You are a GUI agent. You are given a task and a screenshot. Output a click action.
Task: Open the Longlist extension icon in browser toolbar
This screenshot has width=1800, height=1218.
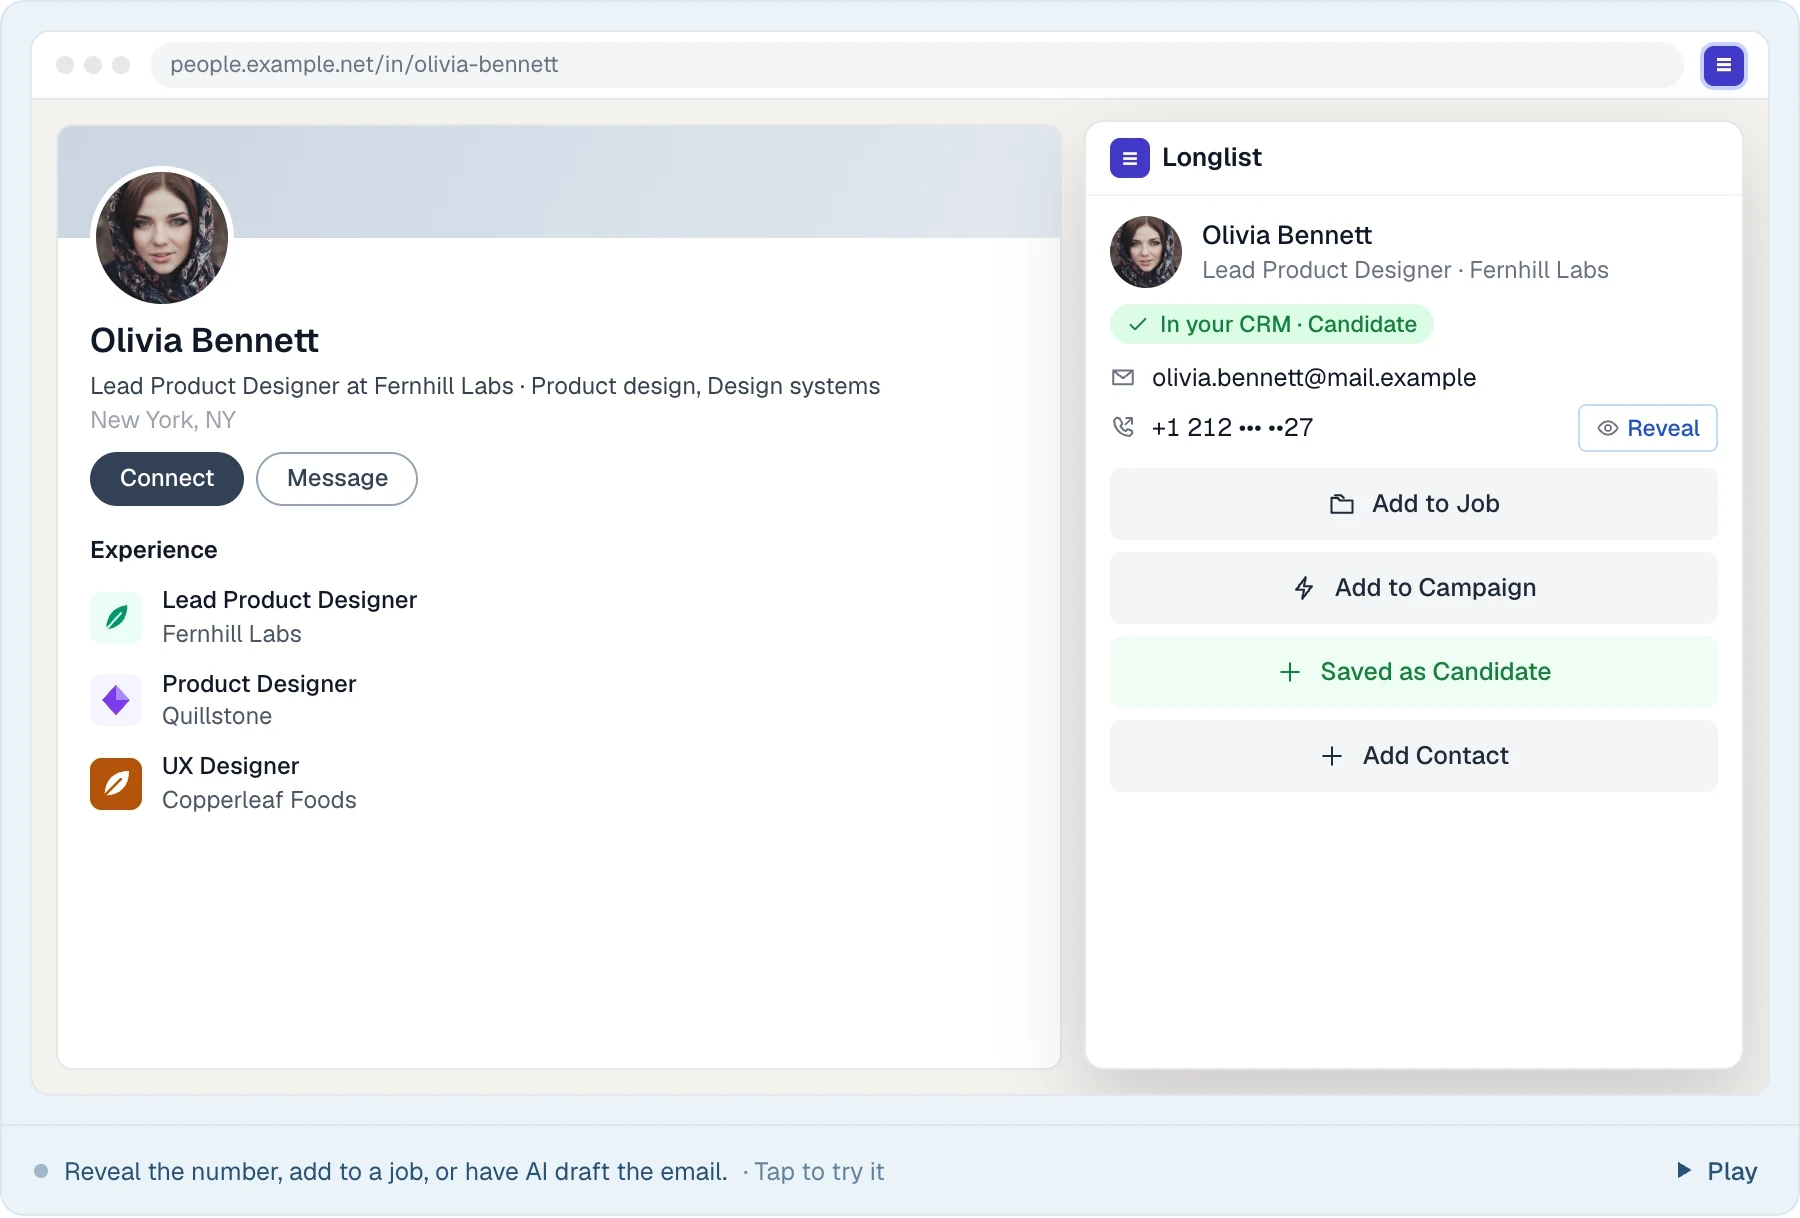pyautogui.click(x=1723, y=66)
